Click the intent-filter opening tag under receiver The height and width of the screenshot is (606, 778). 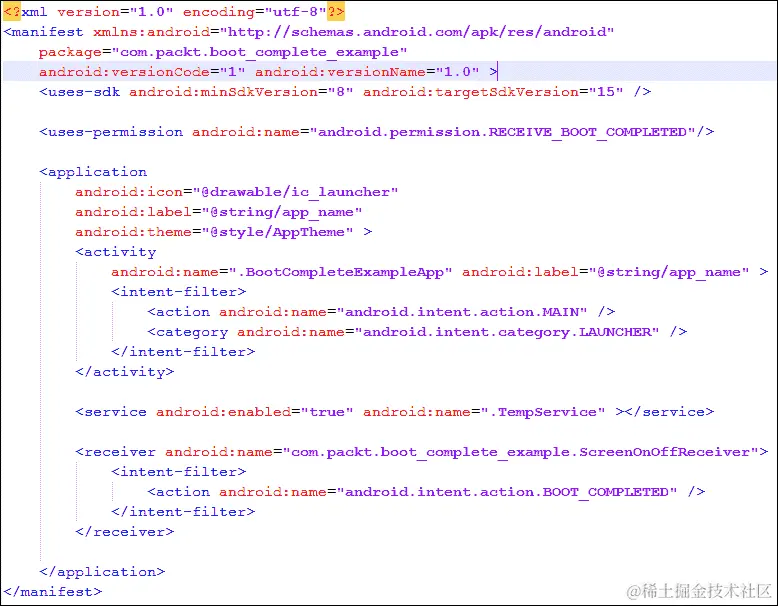[179, 472]
